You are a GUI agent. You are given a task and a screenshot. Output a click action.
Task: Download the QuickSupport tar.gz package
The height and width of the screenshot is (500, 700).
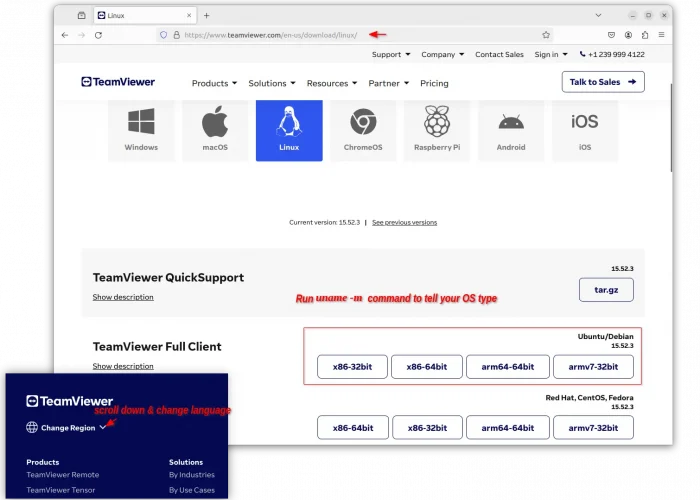[x=606, y=290]
